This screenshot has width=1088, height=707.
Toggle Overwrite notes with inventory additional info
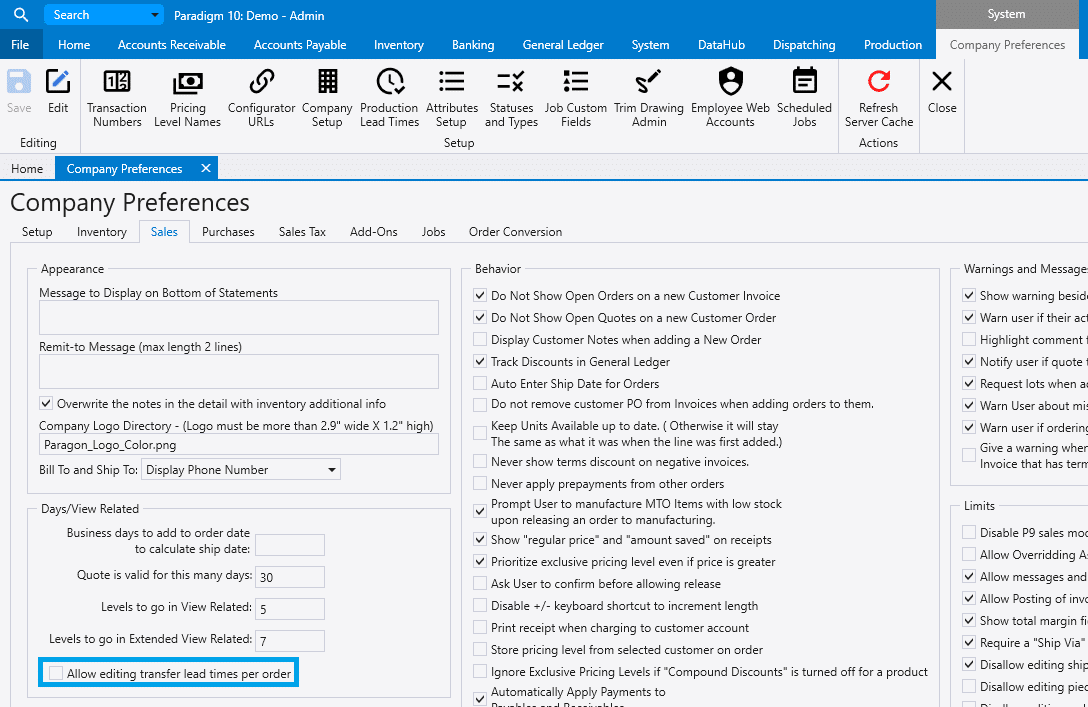click(46, 403)
